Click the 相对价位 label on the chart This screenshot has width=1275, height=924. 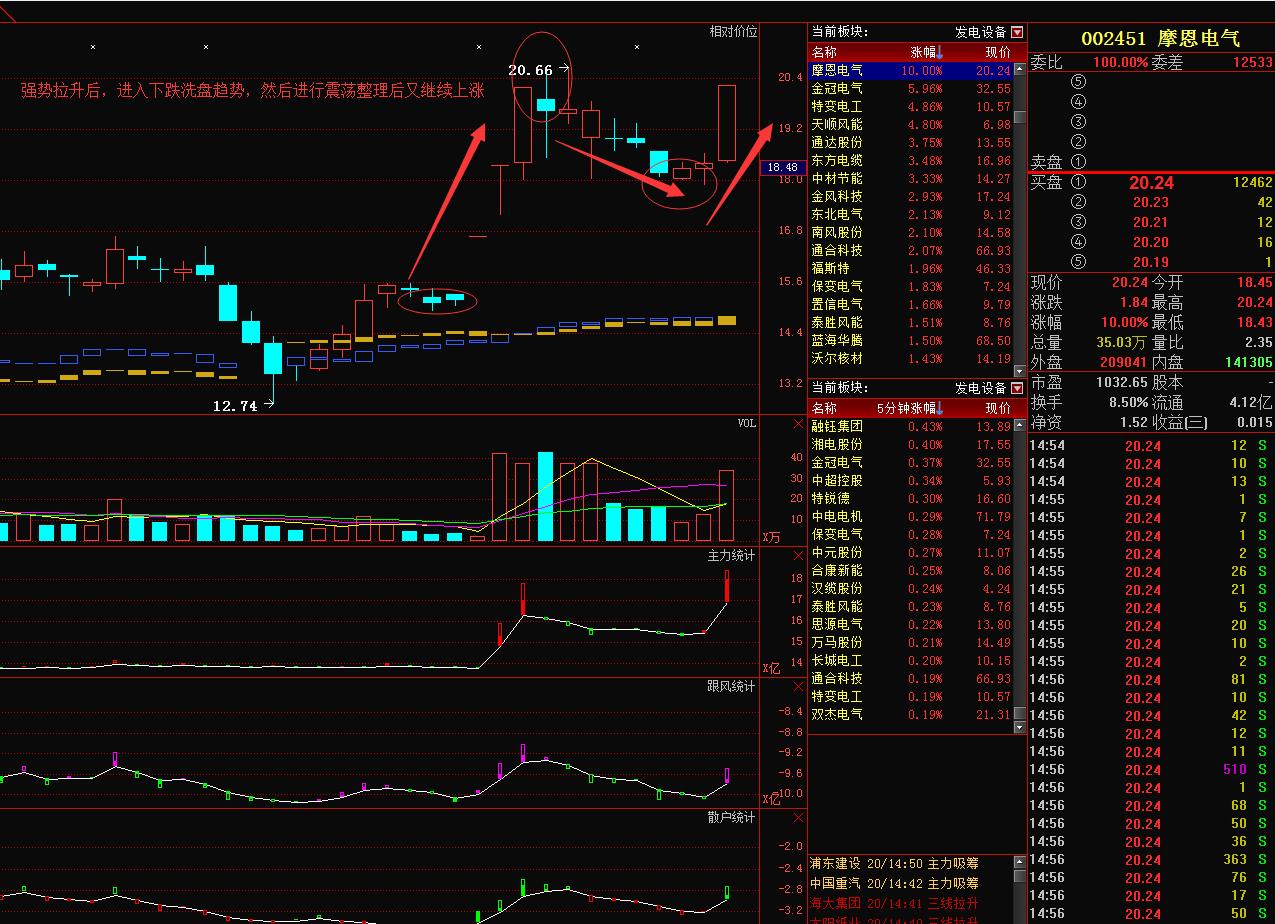click(x=732, y=32)
